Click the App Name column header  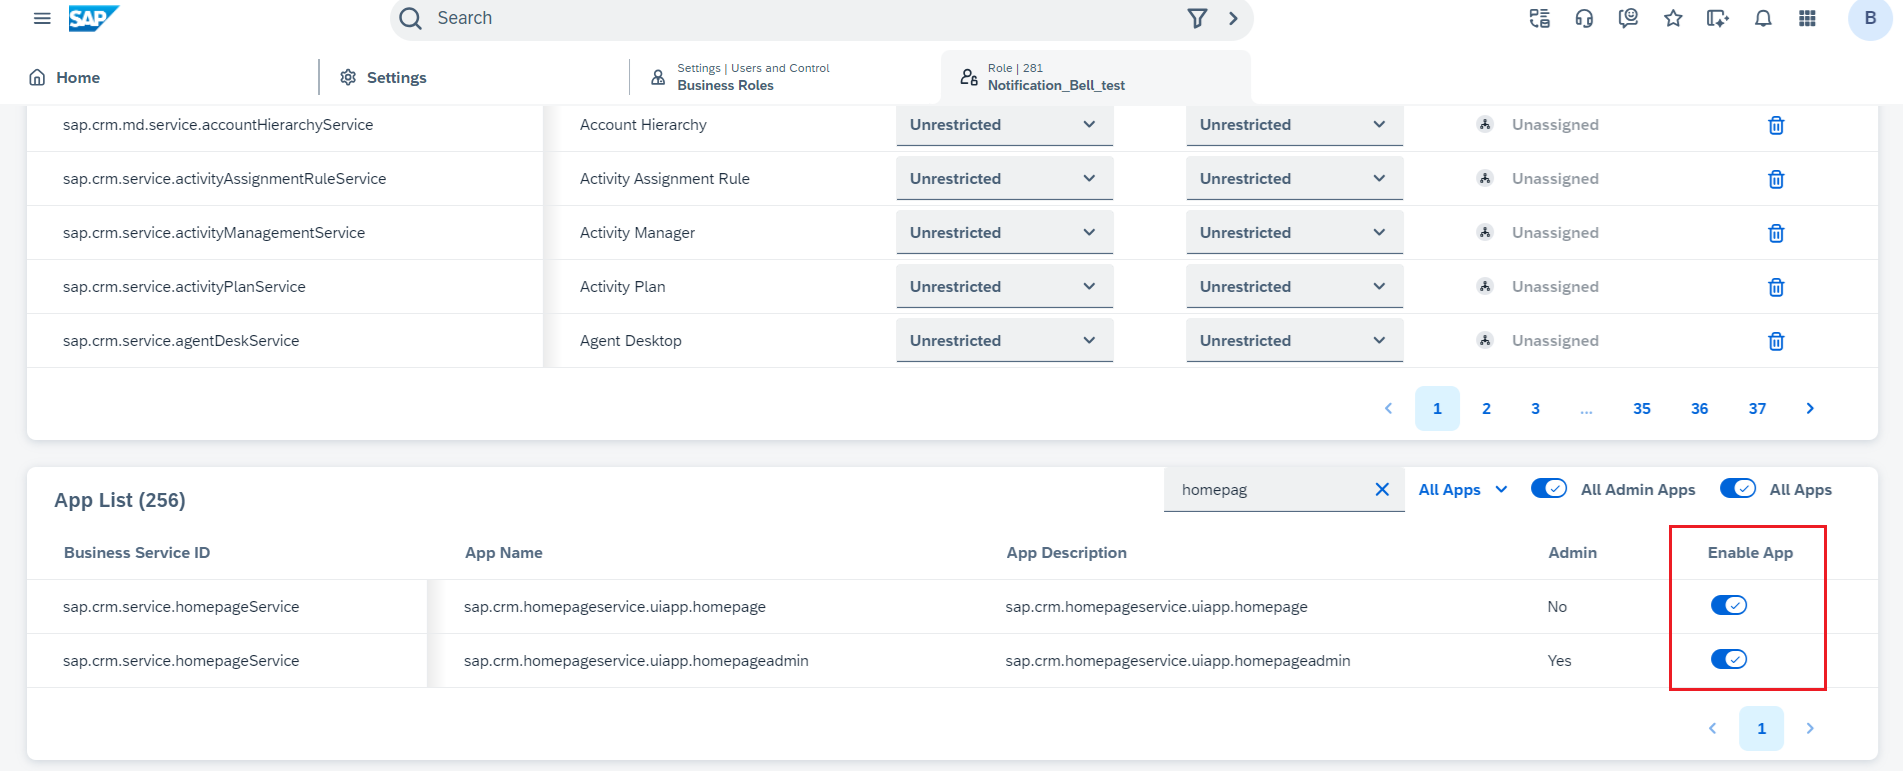(x=504, y=553)
